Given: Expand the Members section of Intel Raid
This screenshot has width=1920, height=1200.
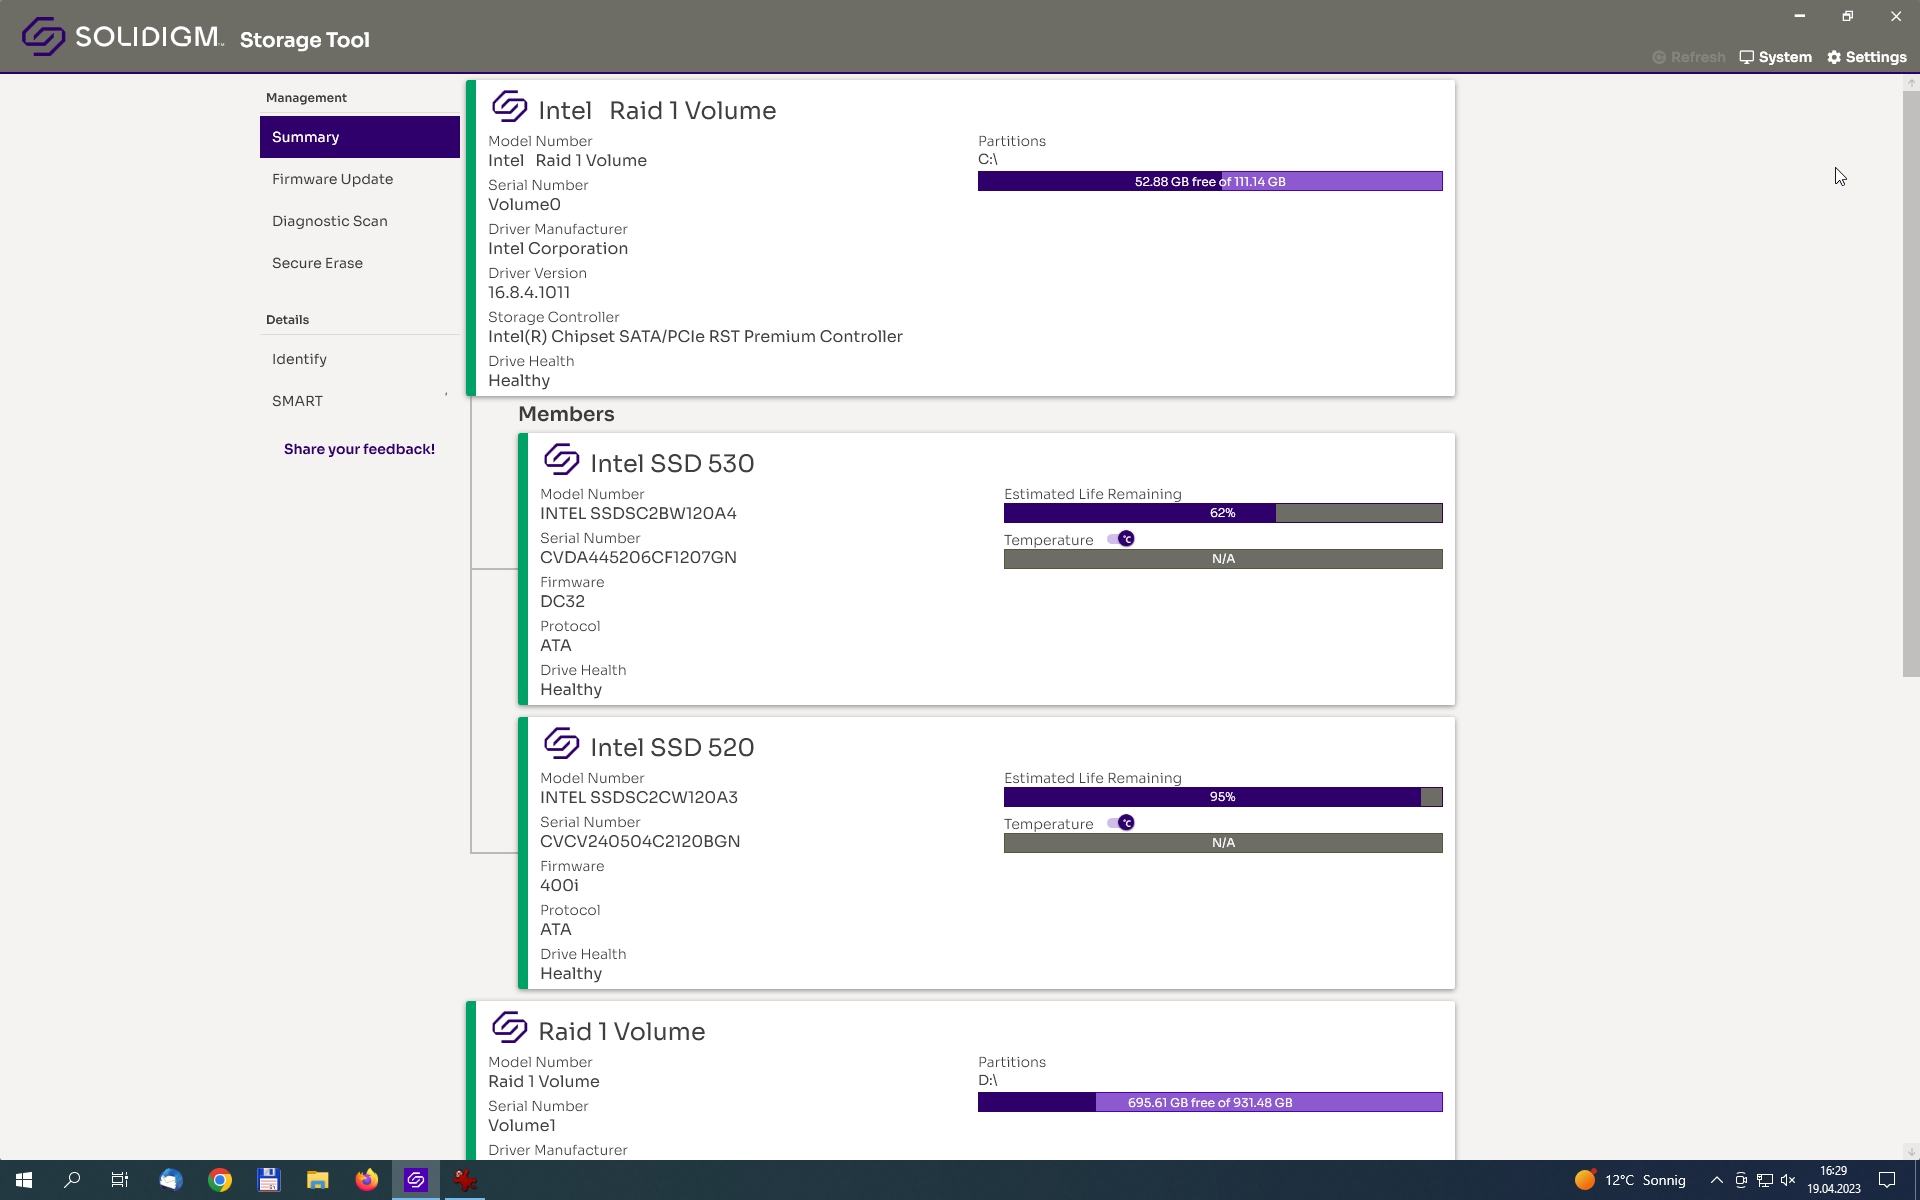Looking at the screenshot, I should [x=567, y=412].
